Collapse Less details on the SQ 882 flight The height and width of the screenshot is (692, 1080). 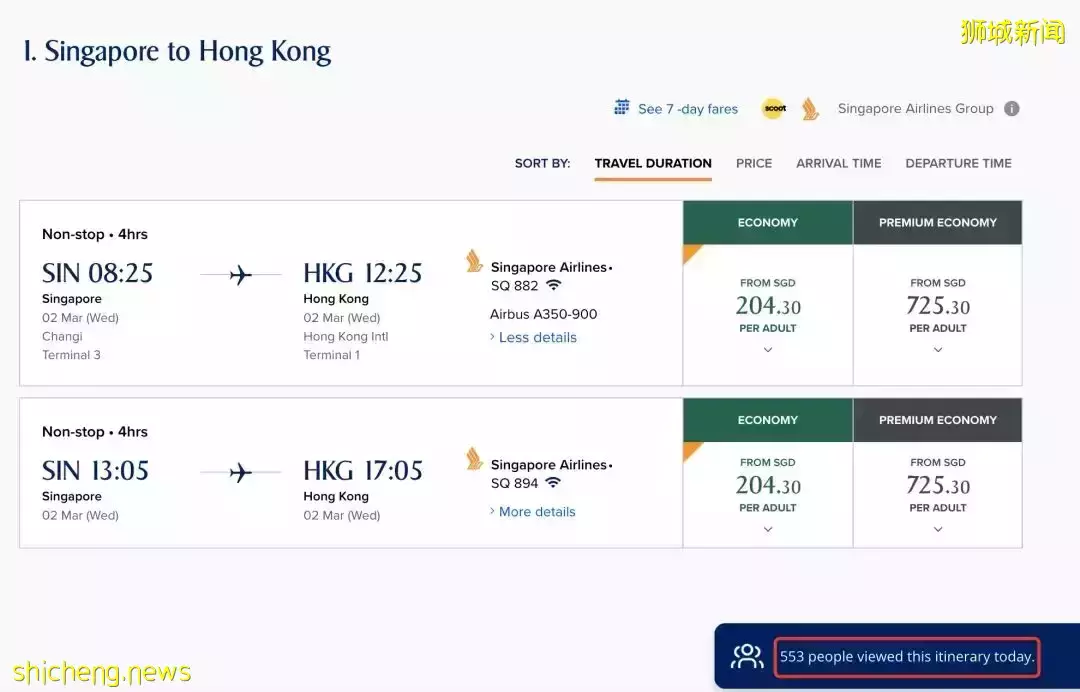(x=537, y=337)
